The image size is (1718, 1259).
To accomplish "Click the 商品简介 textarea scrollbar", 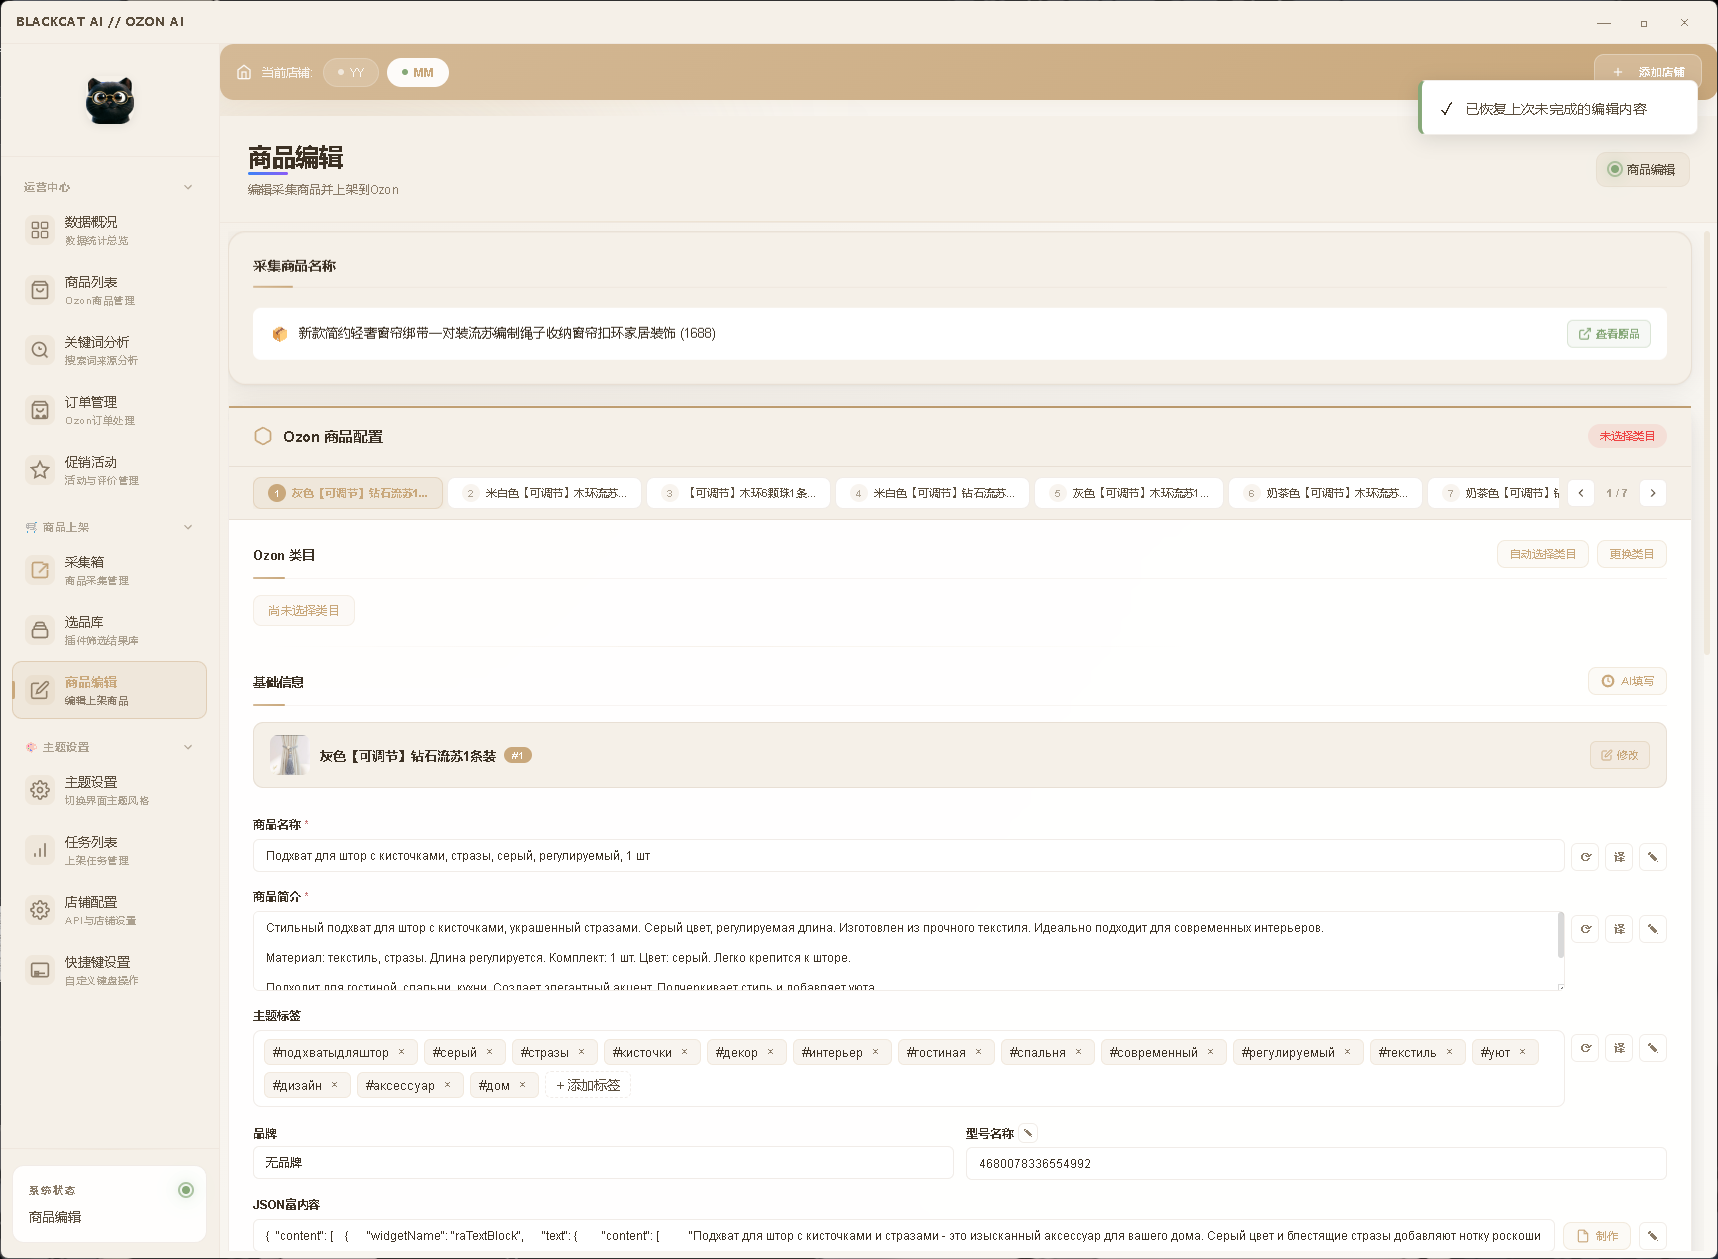I will 1561,935.
